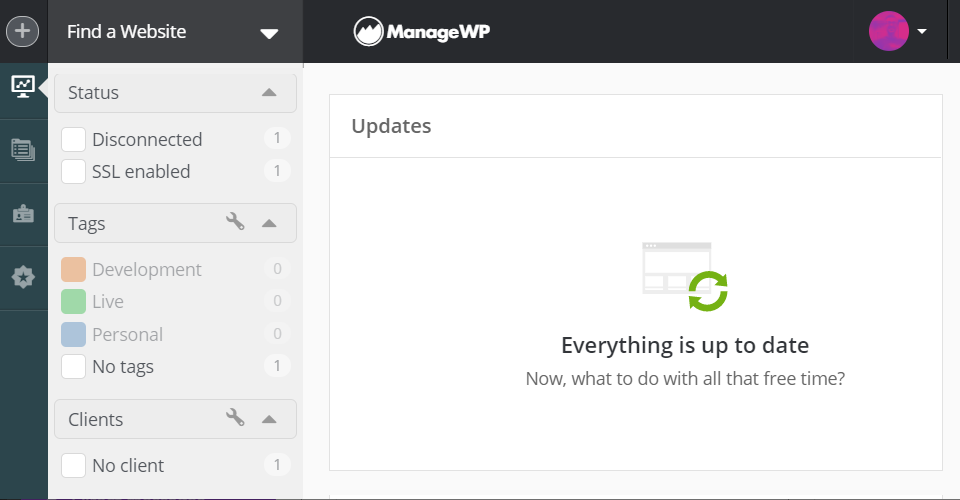This screenshot has width=960, height=500.
Task: Open the clients briefcase sidebar icon
Action: tap(23, 214)
